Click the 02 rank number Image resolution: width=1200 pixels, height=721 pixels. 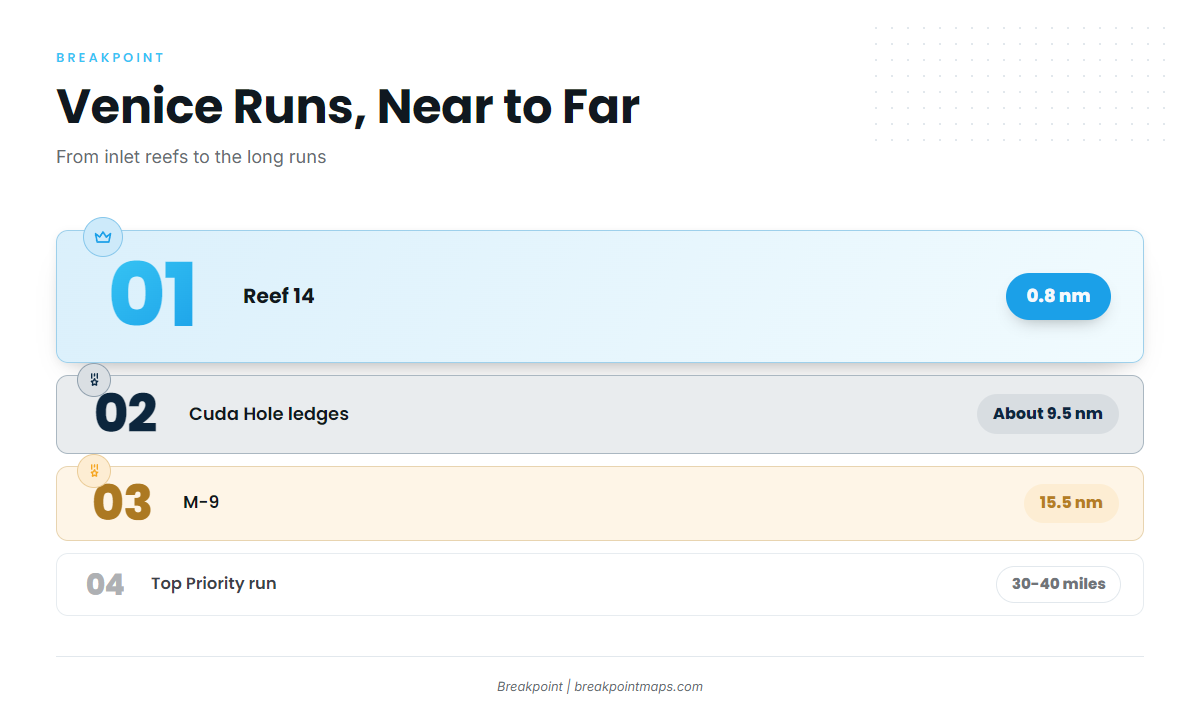click(x=126, y=414)
